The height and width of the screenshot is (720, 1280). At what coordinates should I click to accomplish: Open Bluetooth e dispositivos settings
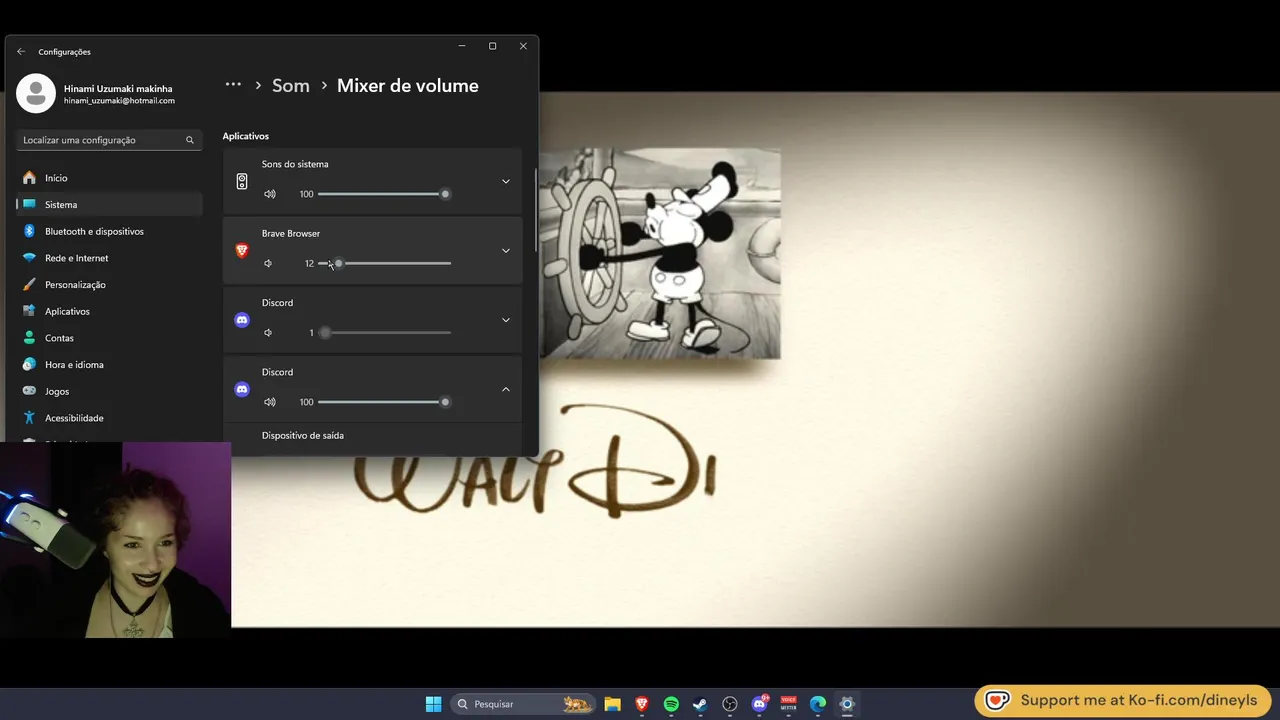point(109,231)
